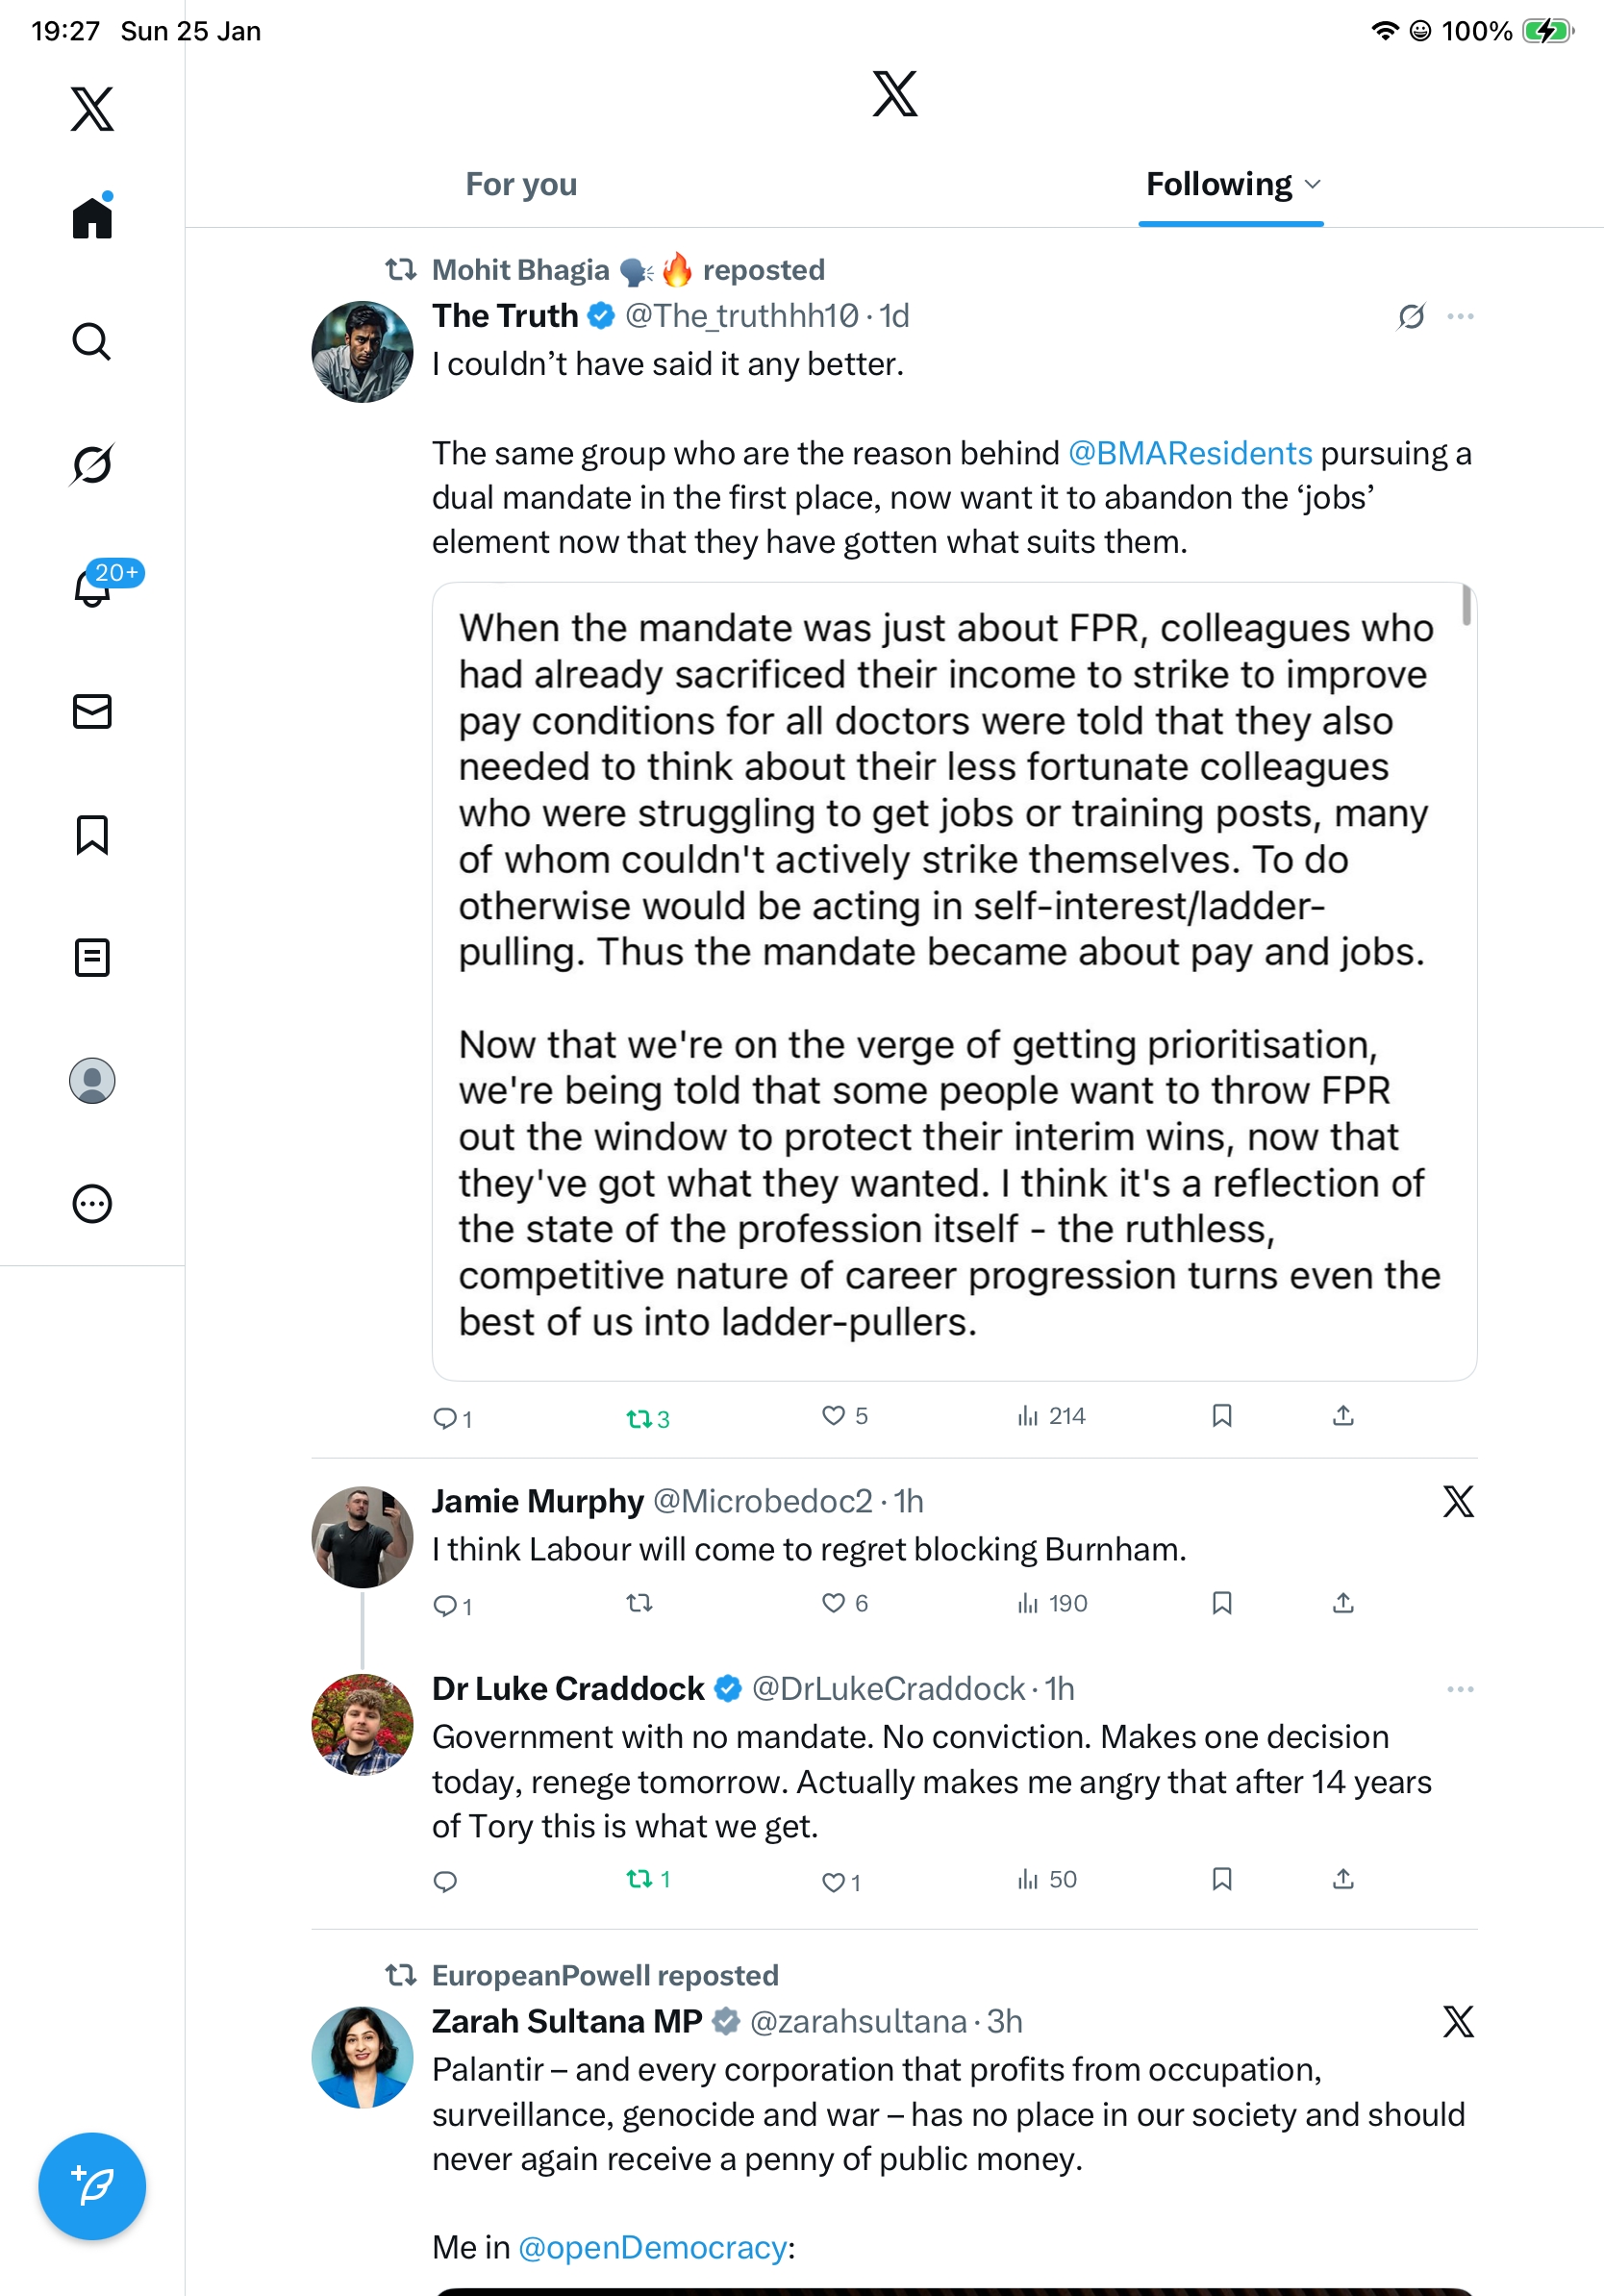Open Search from the sidebar magnifier icon
The image size is (1604, 2296).
[x=92, y=342]
